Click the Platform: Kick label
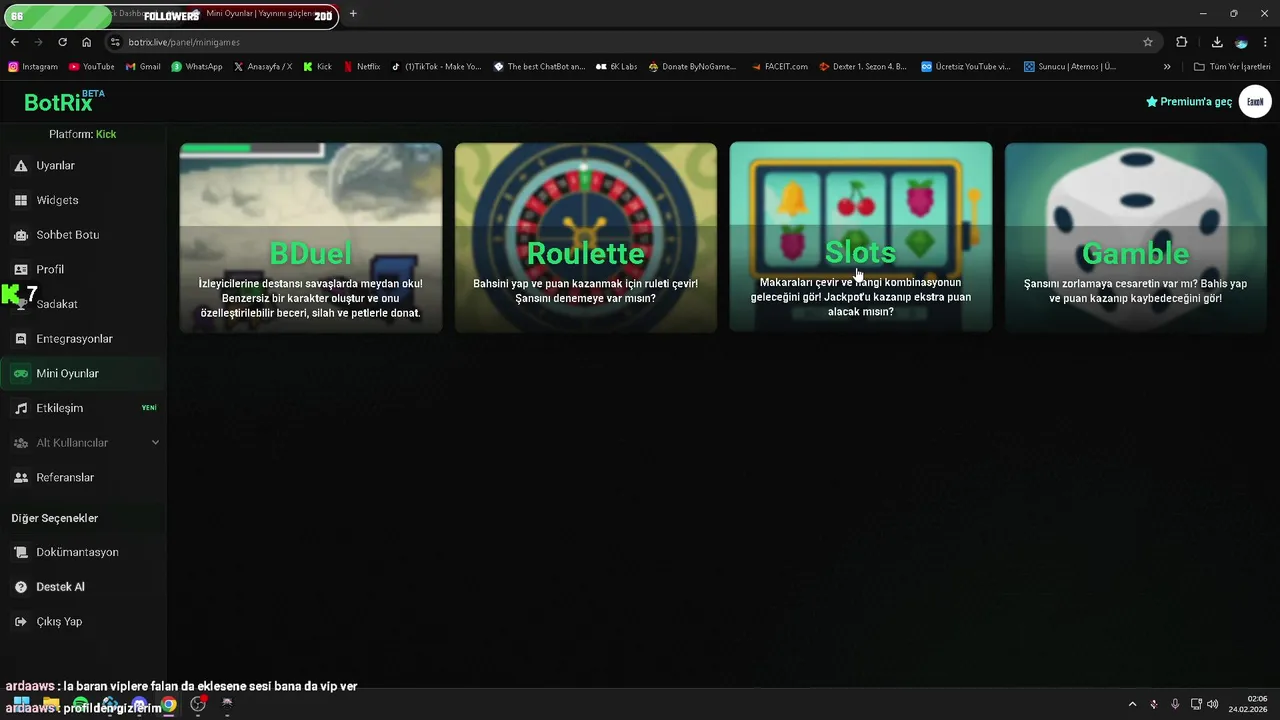Viewport: 1280px width, 720px height. (x=83, y=134)
